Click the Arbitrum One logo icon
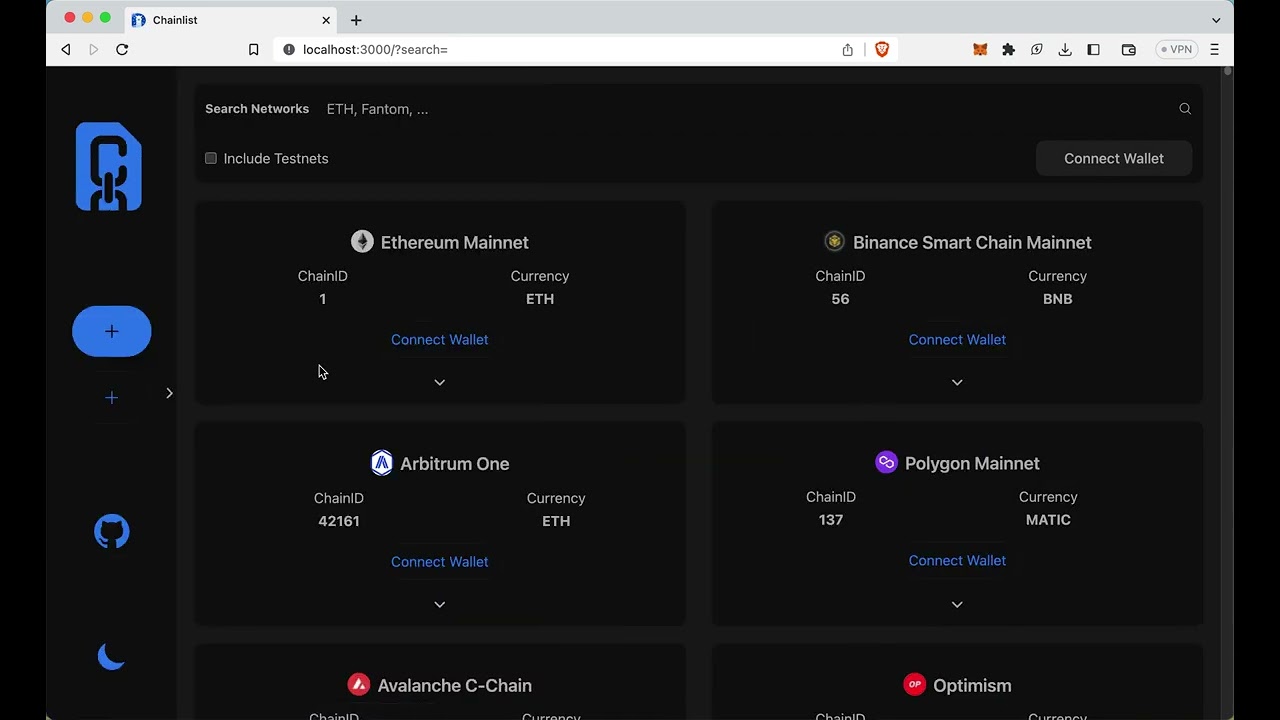 tap(382, 463)
